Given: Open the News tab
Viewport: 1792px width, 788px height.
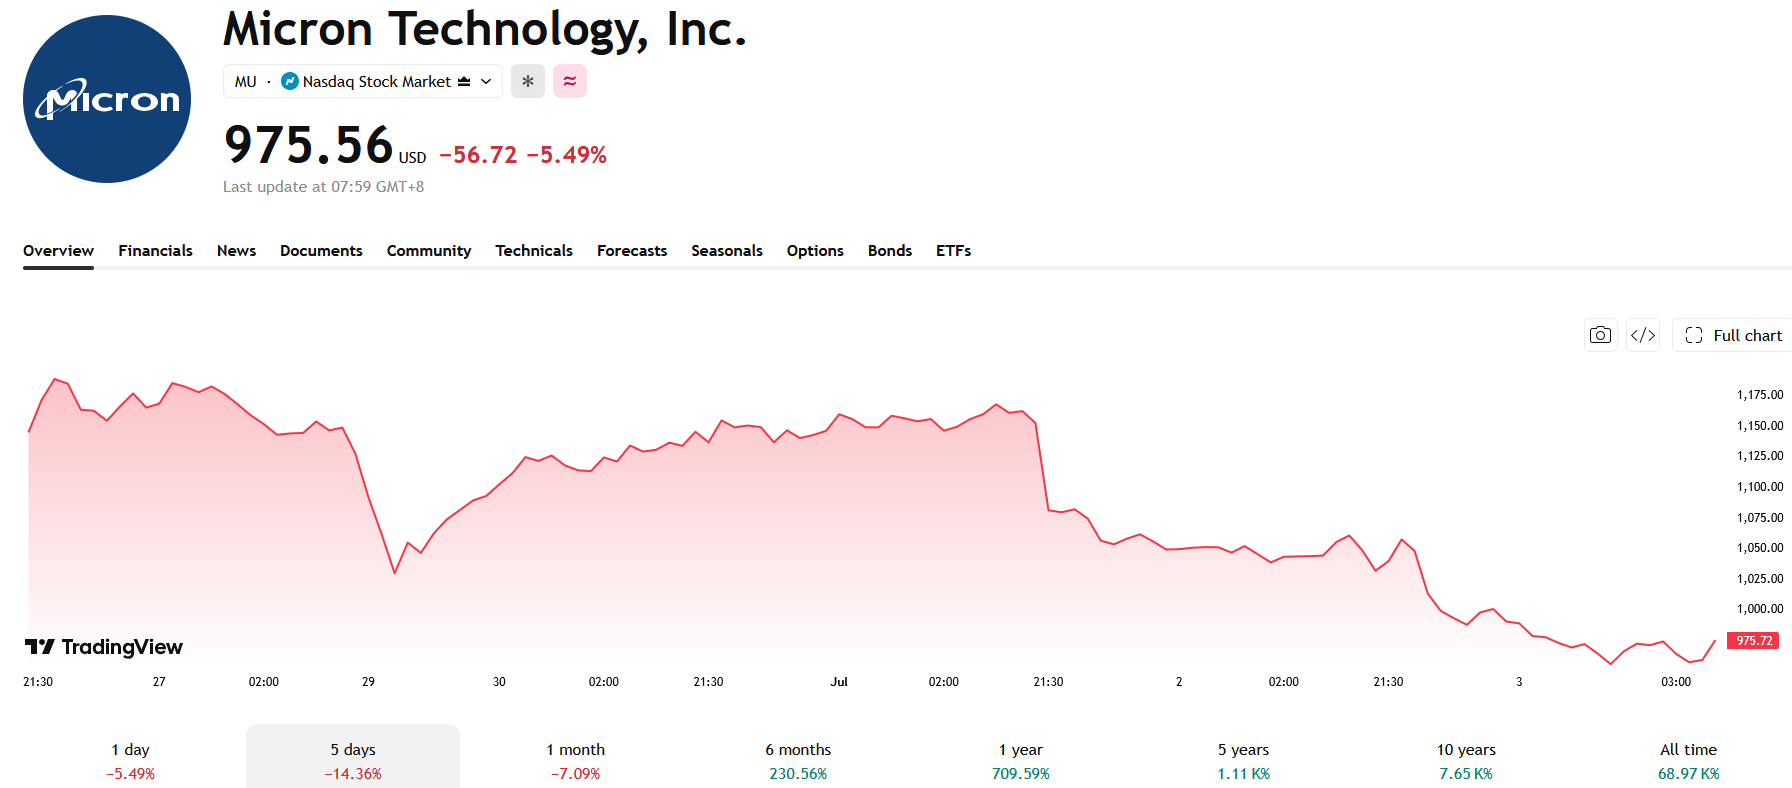Looking at the screenshot, I should [x=236, y=250].
